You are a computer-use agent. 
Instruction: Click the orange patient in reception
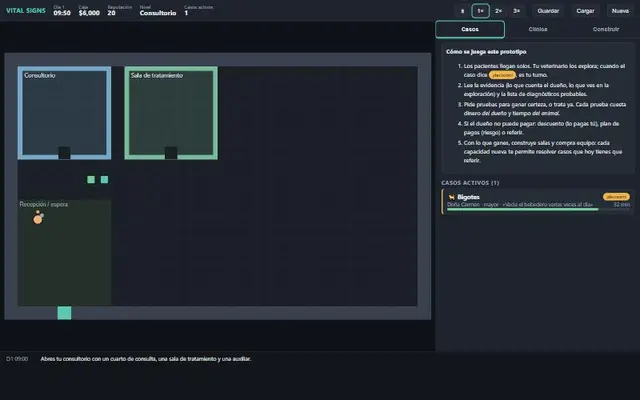[x=38, y=218]
